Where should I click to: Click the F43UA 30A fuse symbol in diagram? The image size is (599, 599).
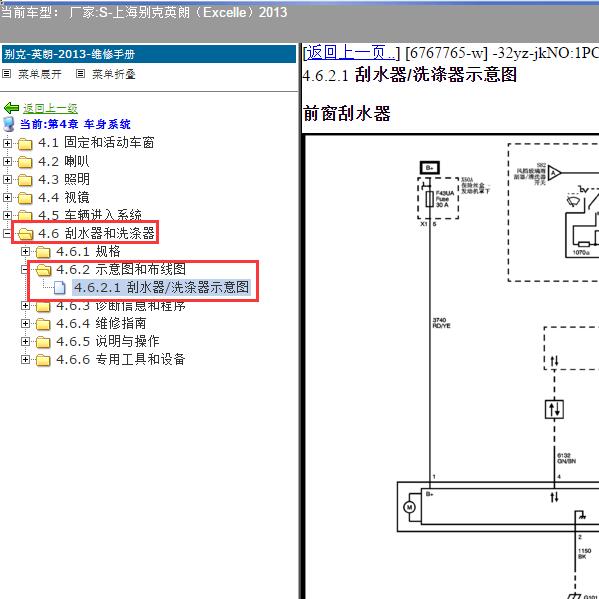[x=430, y=199]
